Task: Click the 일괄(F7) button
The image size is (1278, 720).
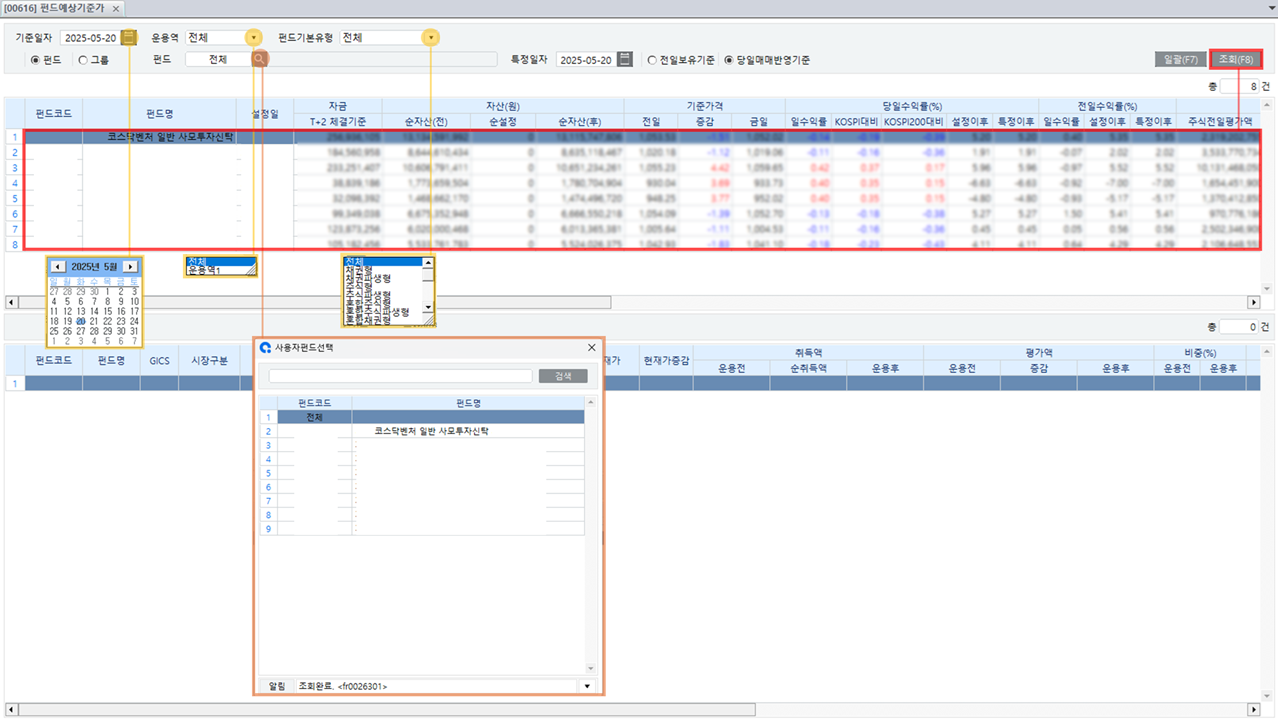Action: (x=1180, y=60)
